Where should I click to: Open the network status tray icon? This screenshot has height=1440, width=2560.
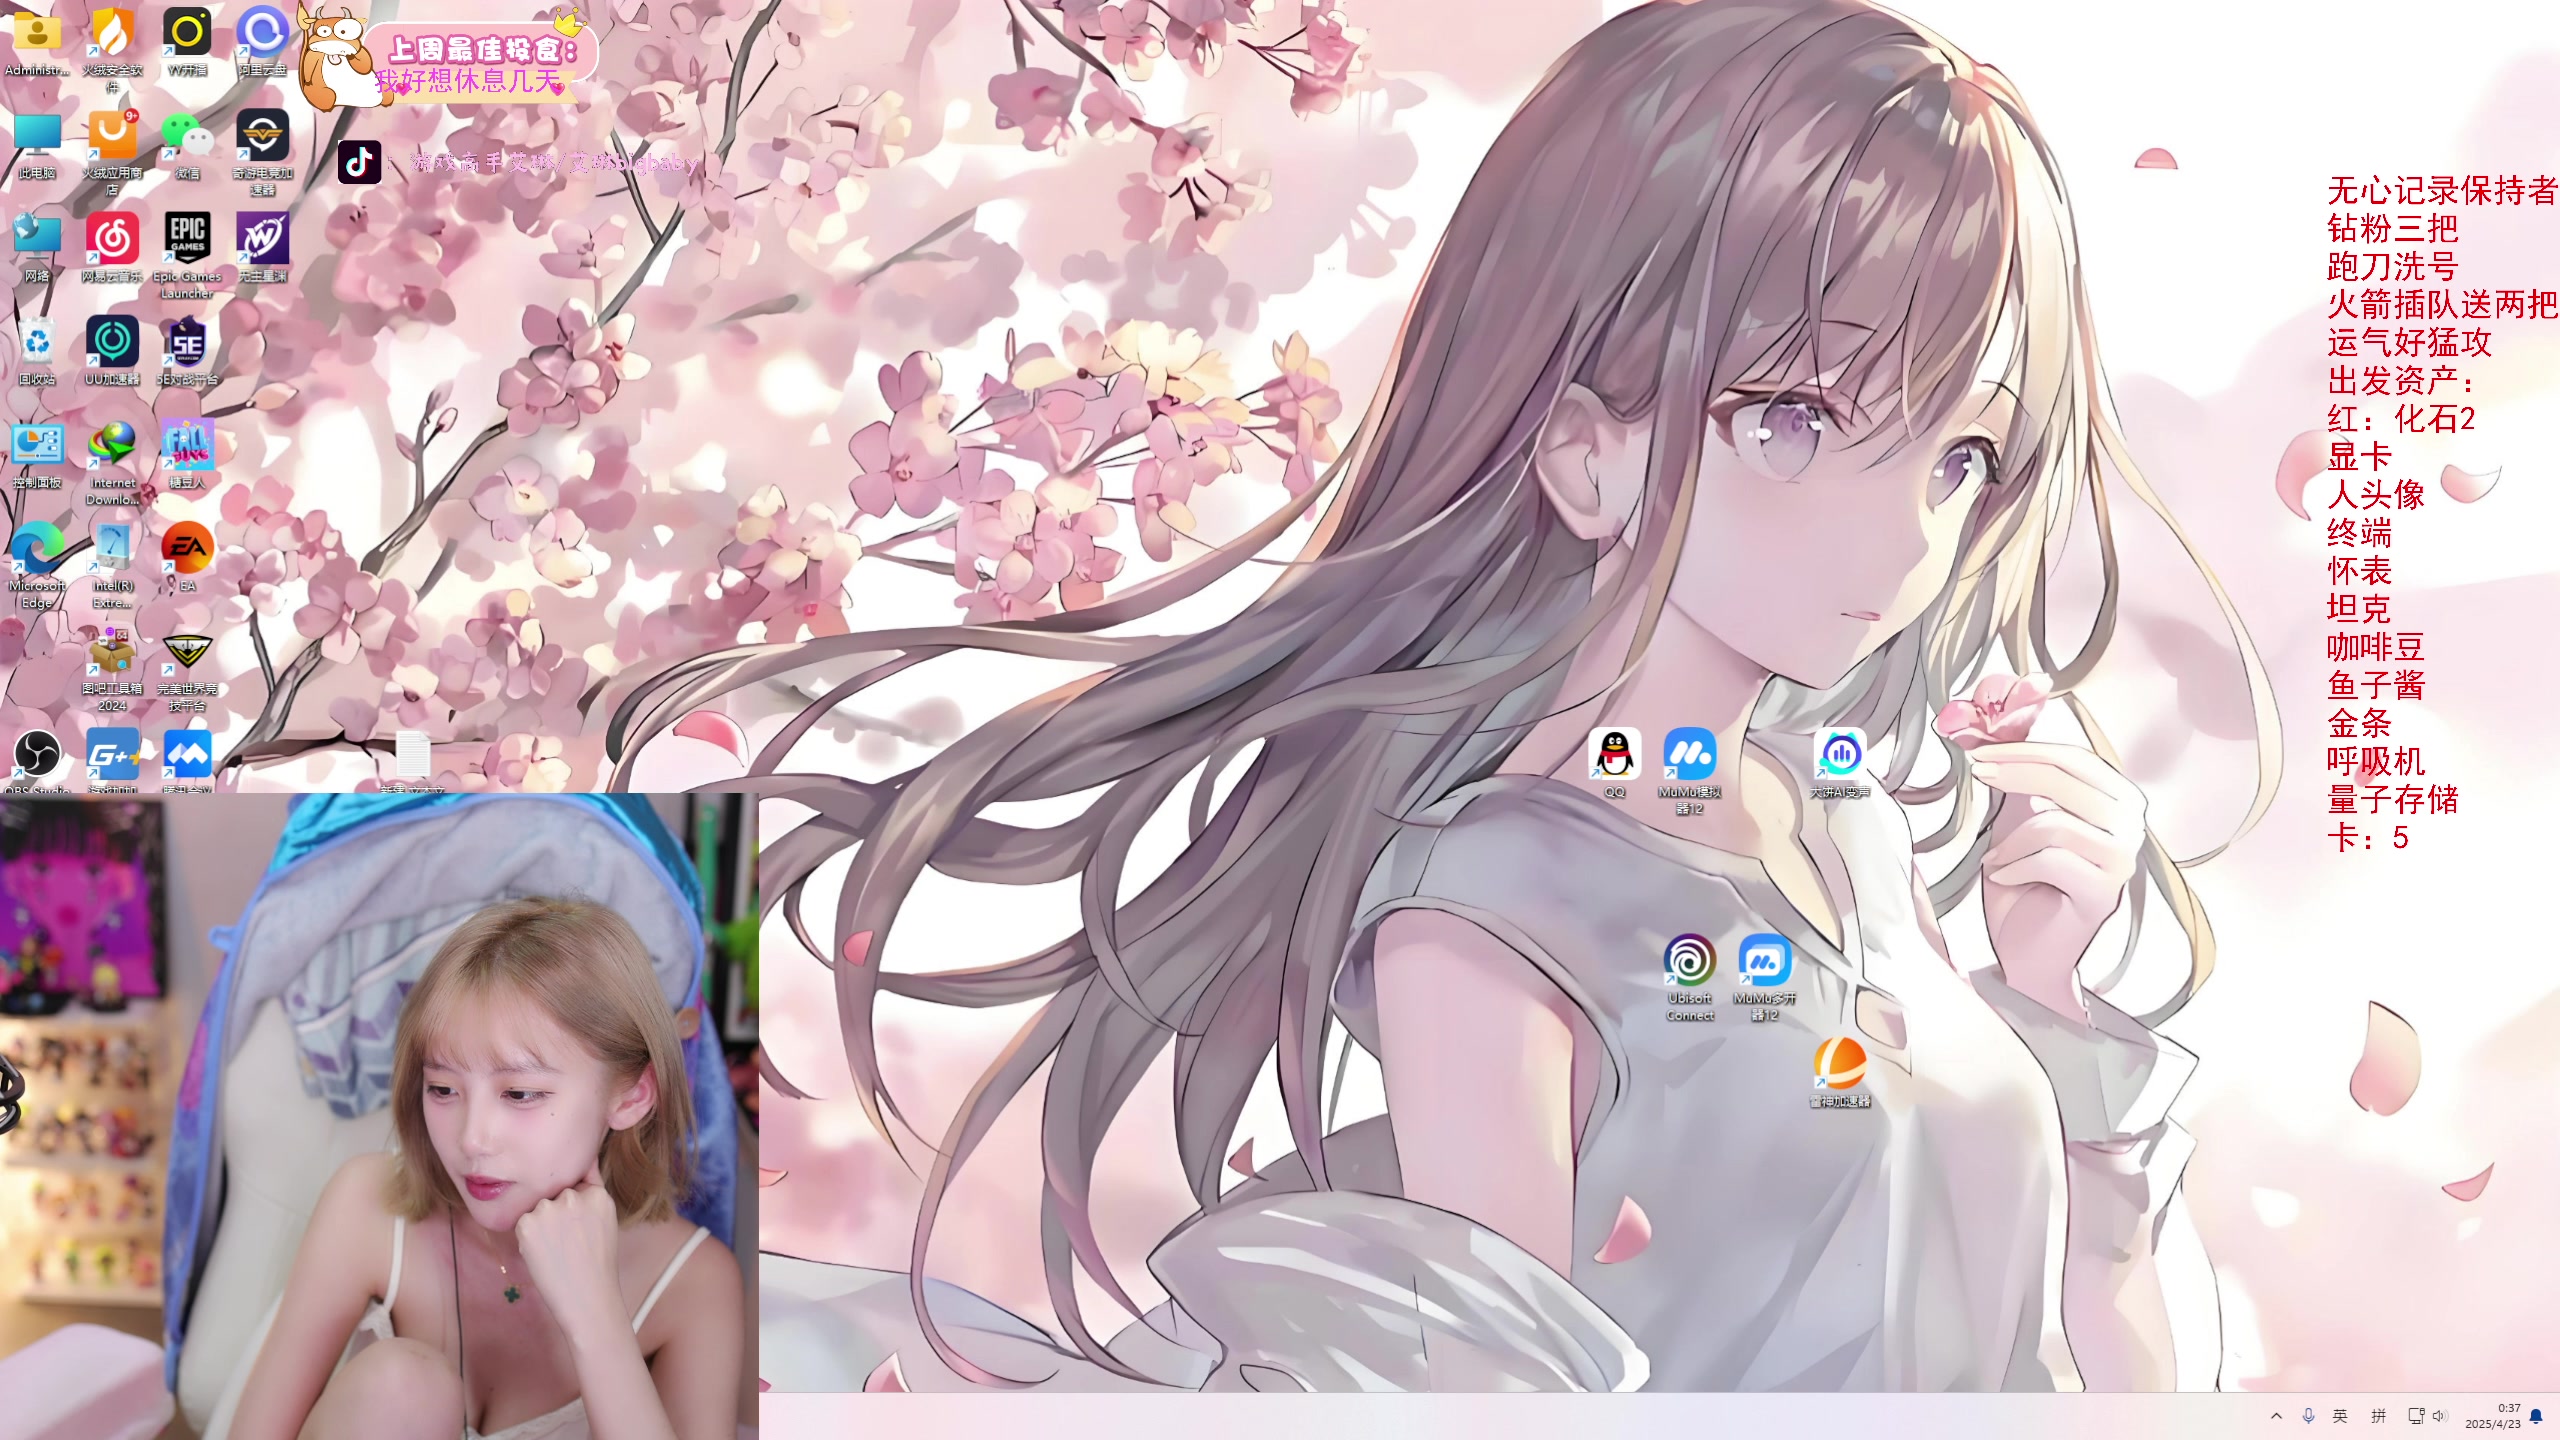point(2416,1416)
